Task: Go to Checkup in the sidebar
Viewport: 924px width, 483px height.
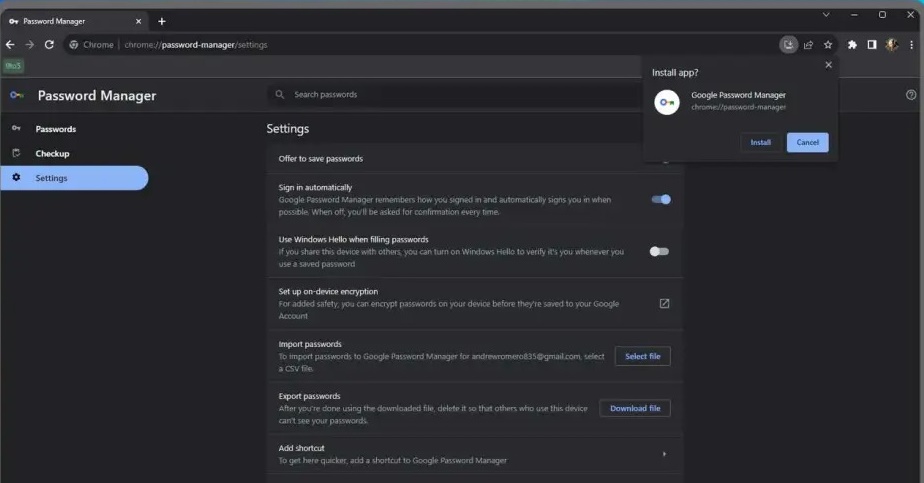Action: tap(52, 154)
